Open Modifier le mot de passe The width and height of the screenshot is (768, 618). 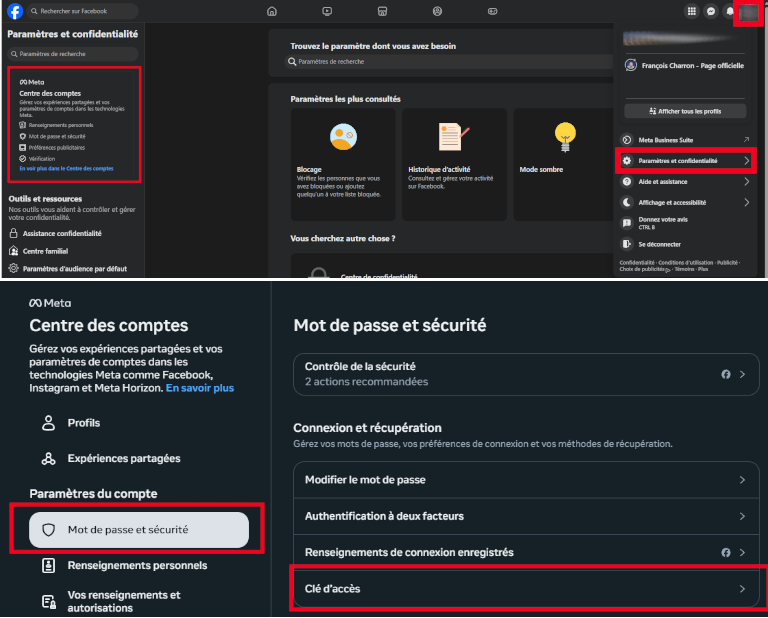526,480
